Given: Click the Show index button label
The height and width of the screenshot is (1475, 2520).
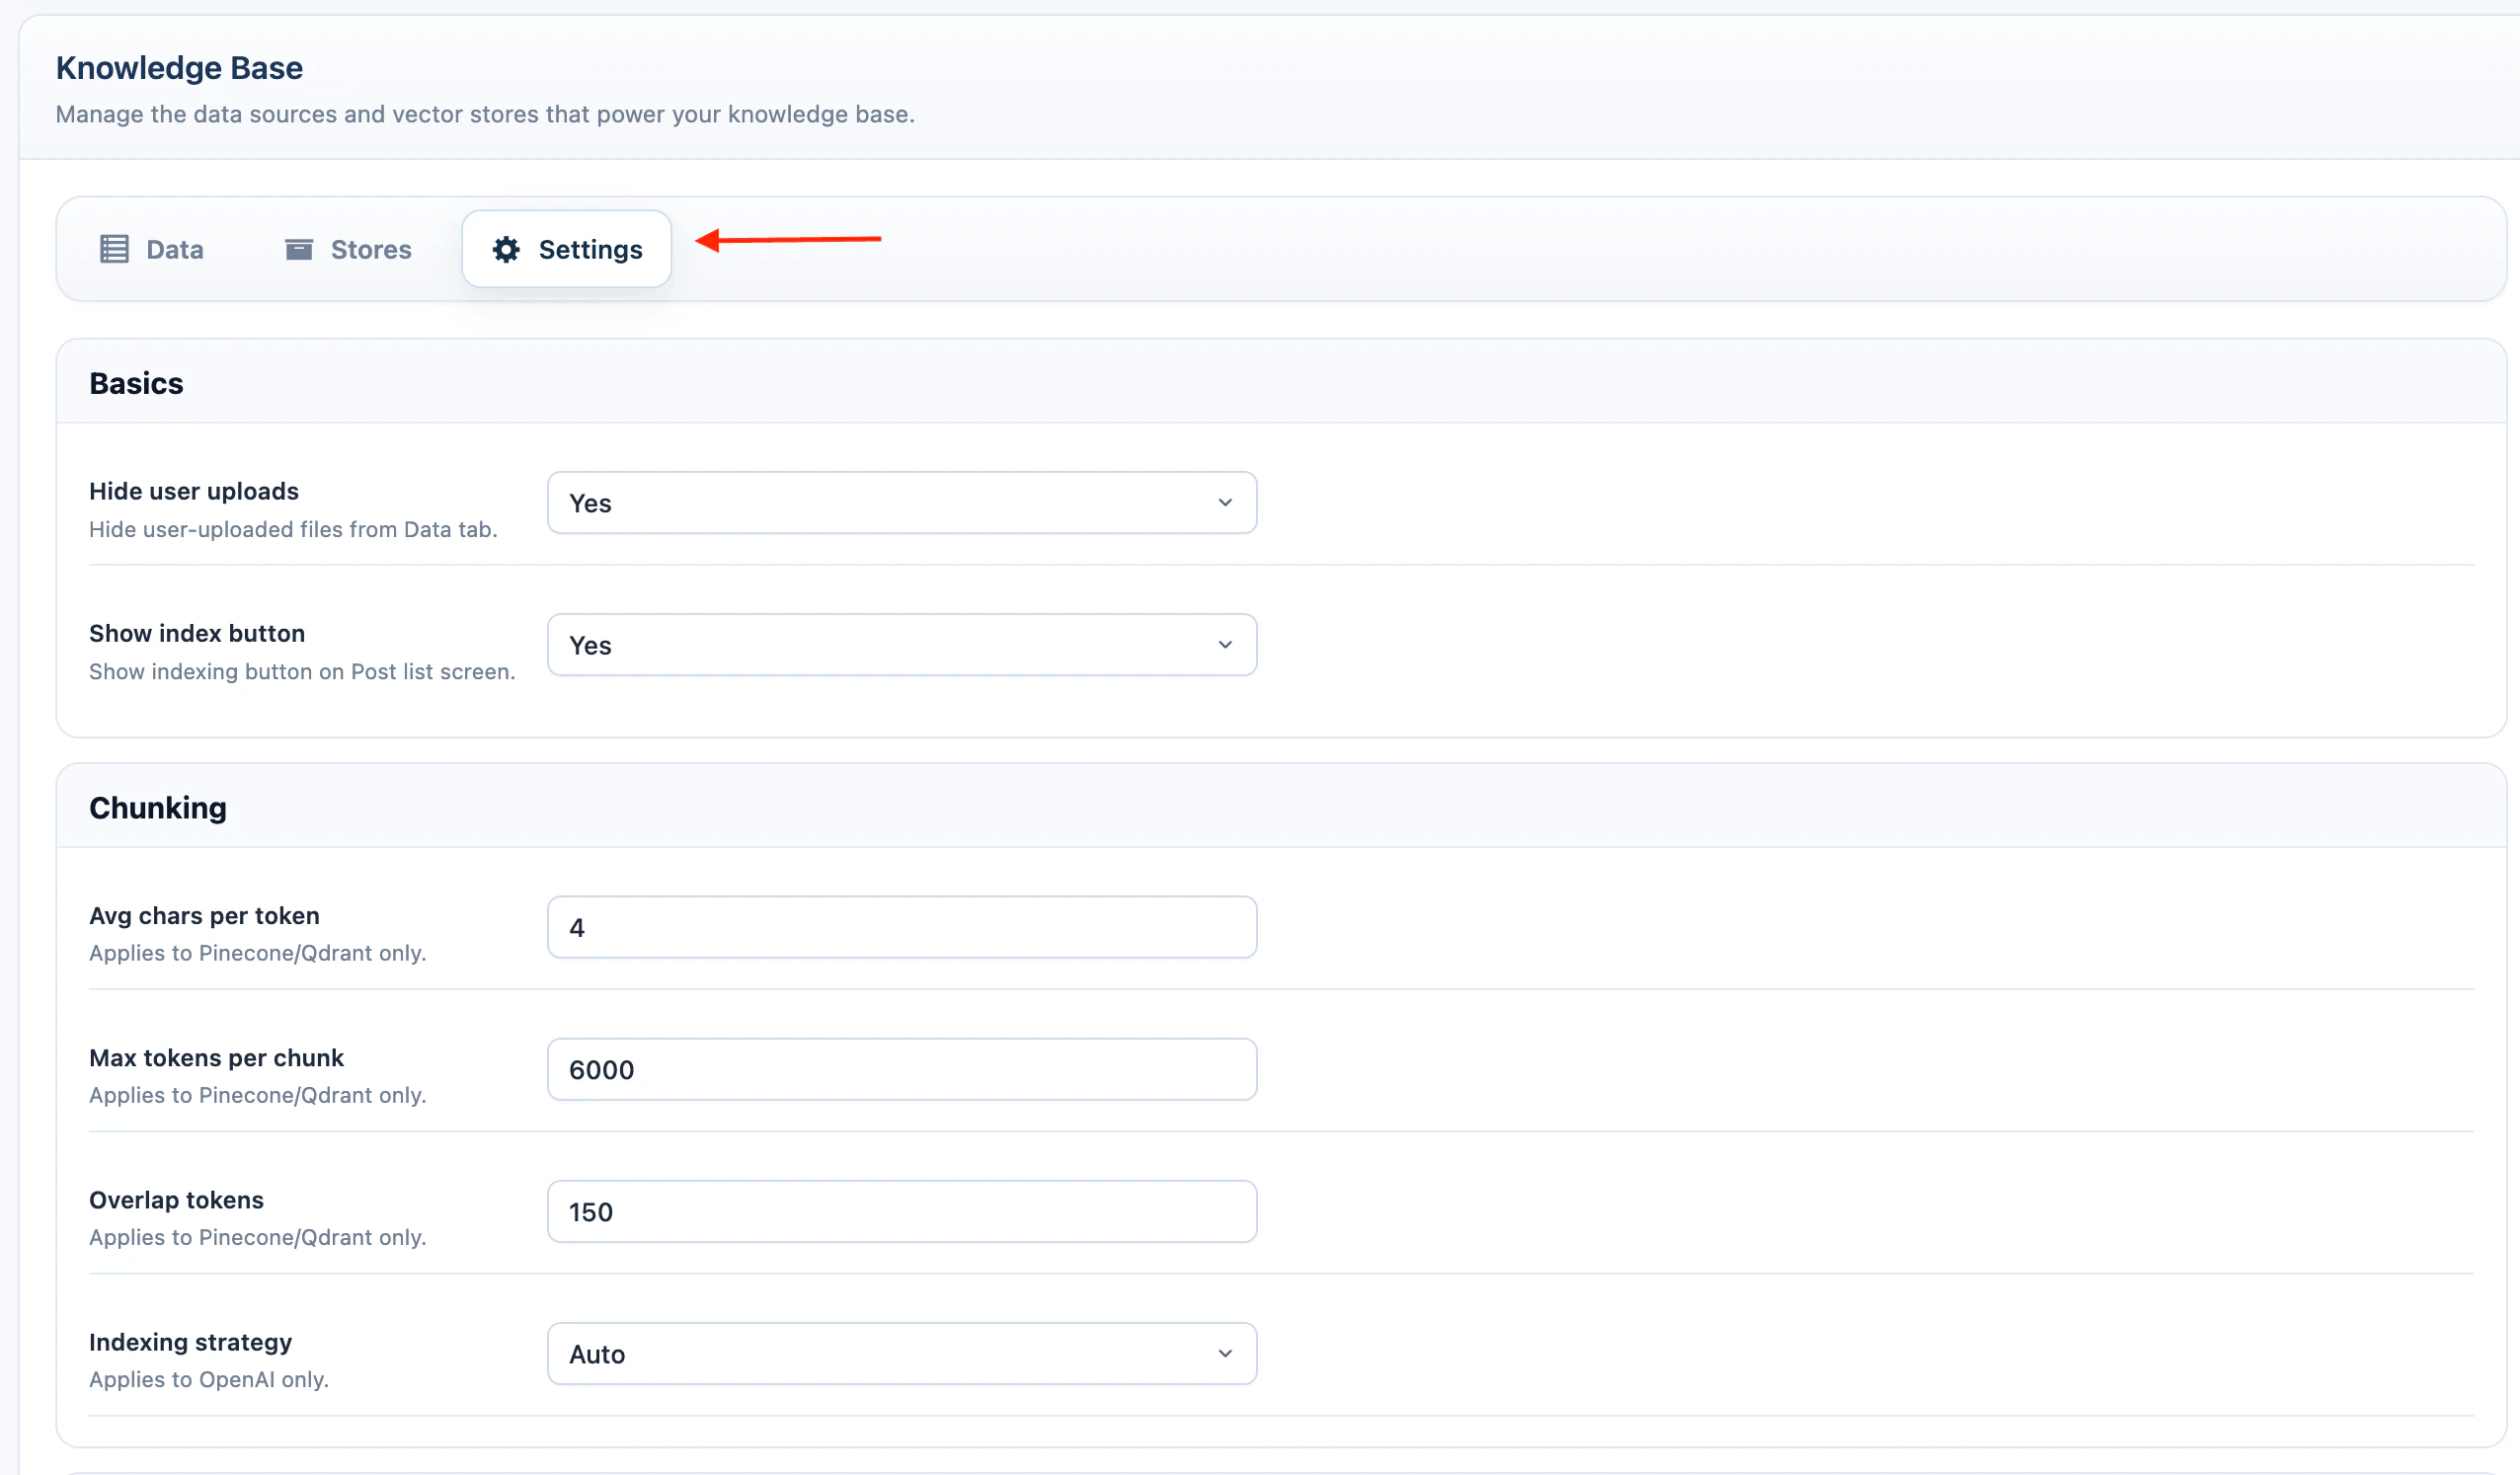Looking at the screenshot, I should click(x=197, y=633).
